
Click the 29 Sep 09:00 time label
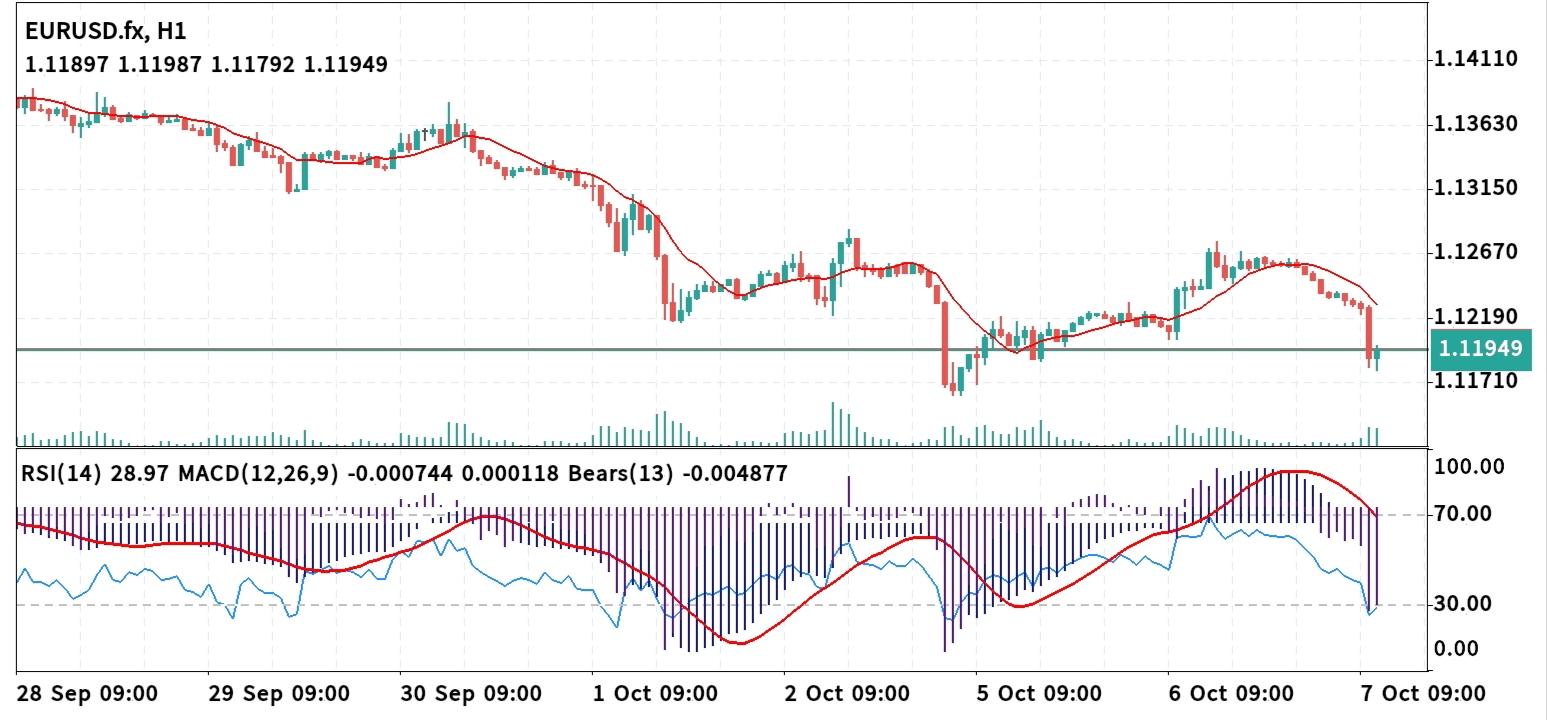tap(280, 694)
